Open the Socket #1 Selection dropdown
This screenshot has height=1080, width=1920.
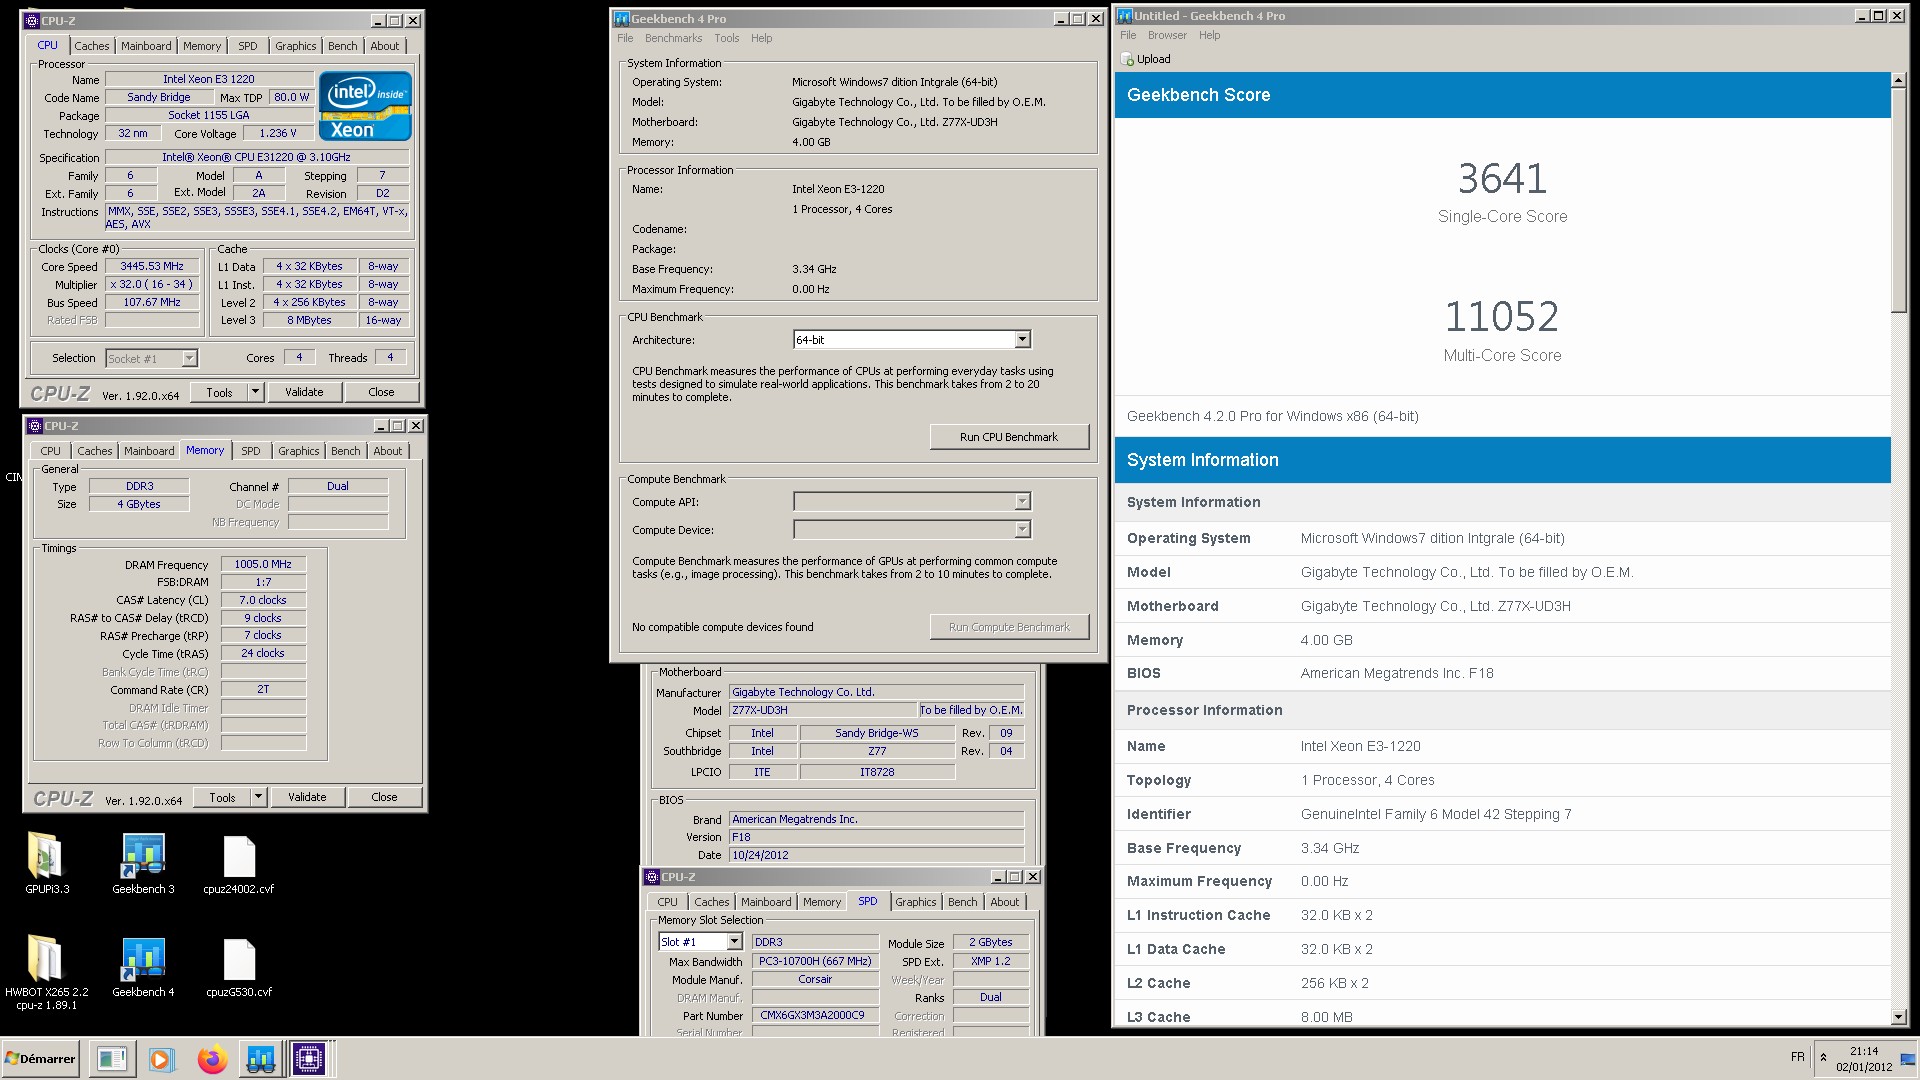(x=189, y=358)
